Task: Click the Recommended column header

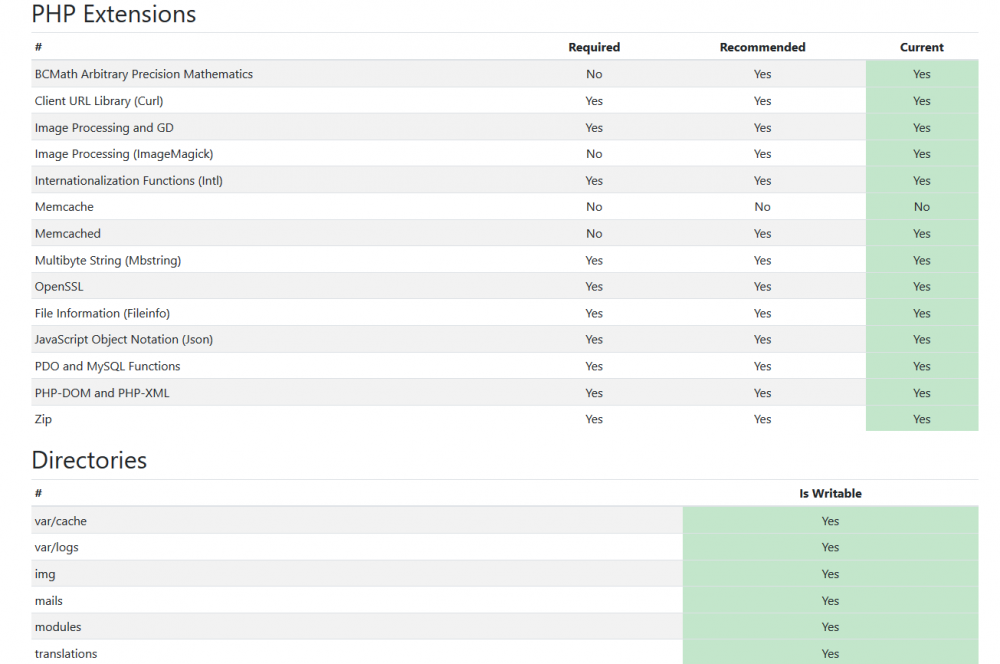Action: 762,47
